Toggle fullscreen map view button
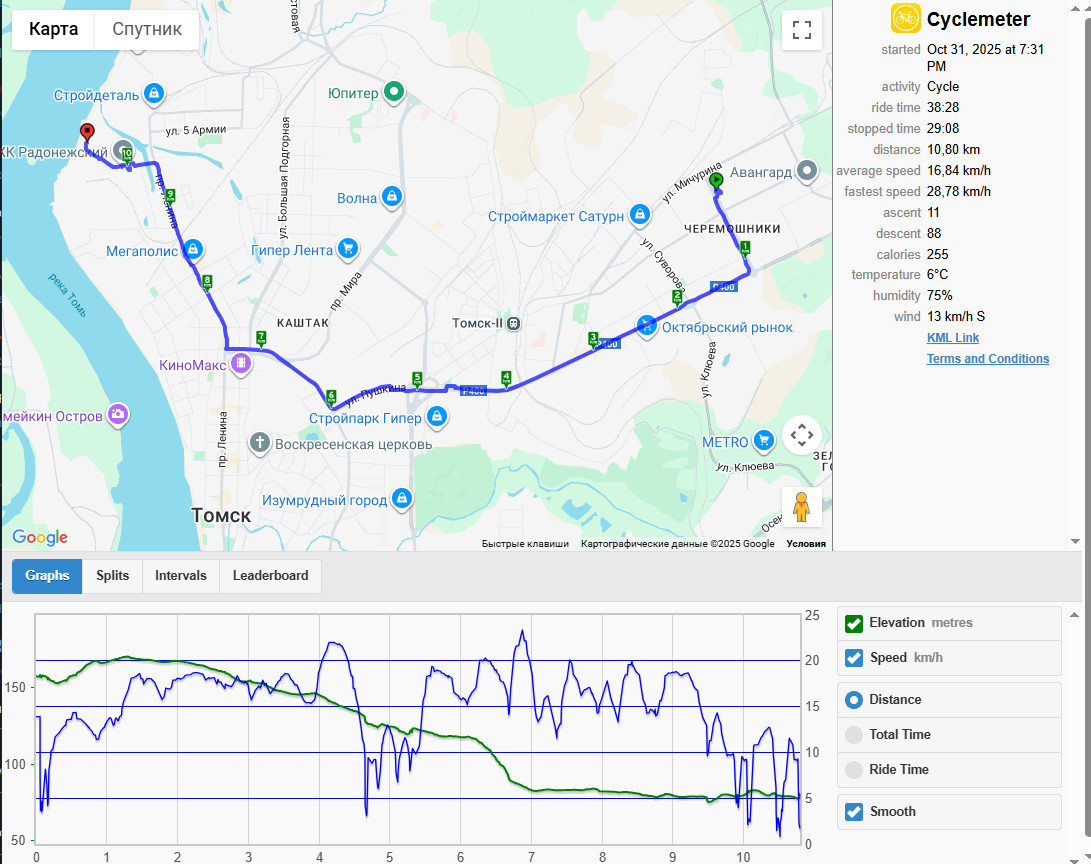 tap(802, 30)
